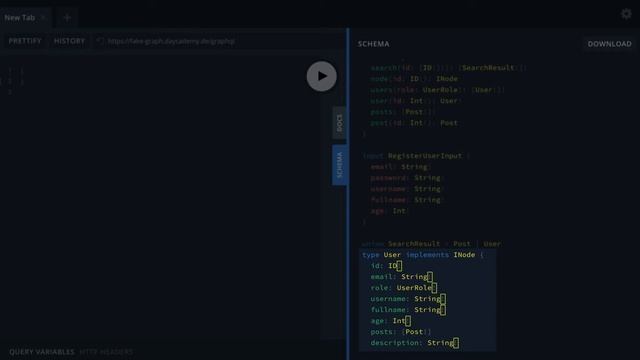
Task: Click 'email: String' under RegisterUserInput
Action: 400,167
